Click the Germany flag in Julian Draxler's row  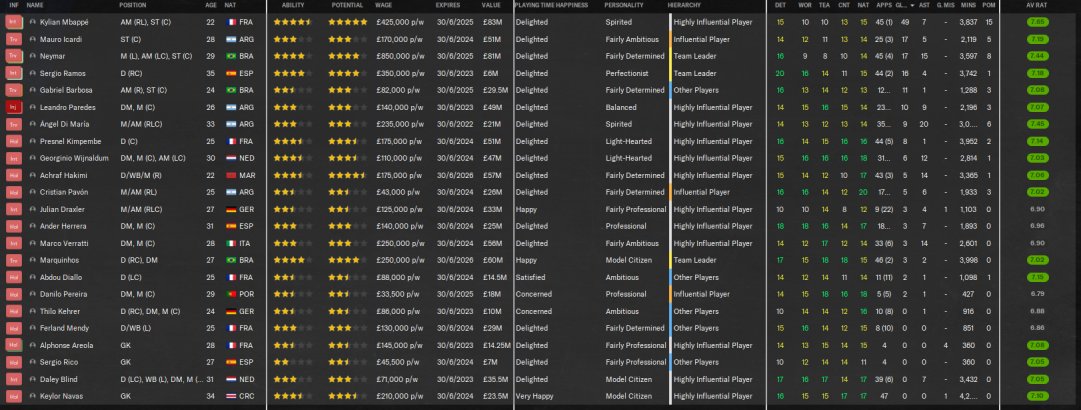point(231,209)
